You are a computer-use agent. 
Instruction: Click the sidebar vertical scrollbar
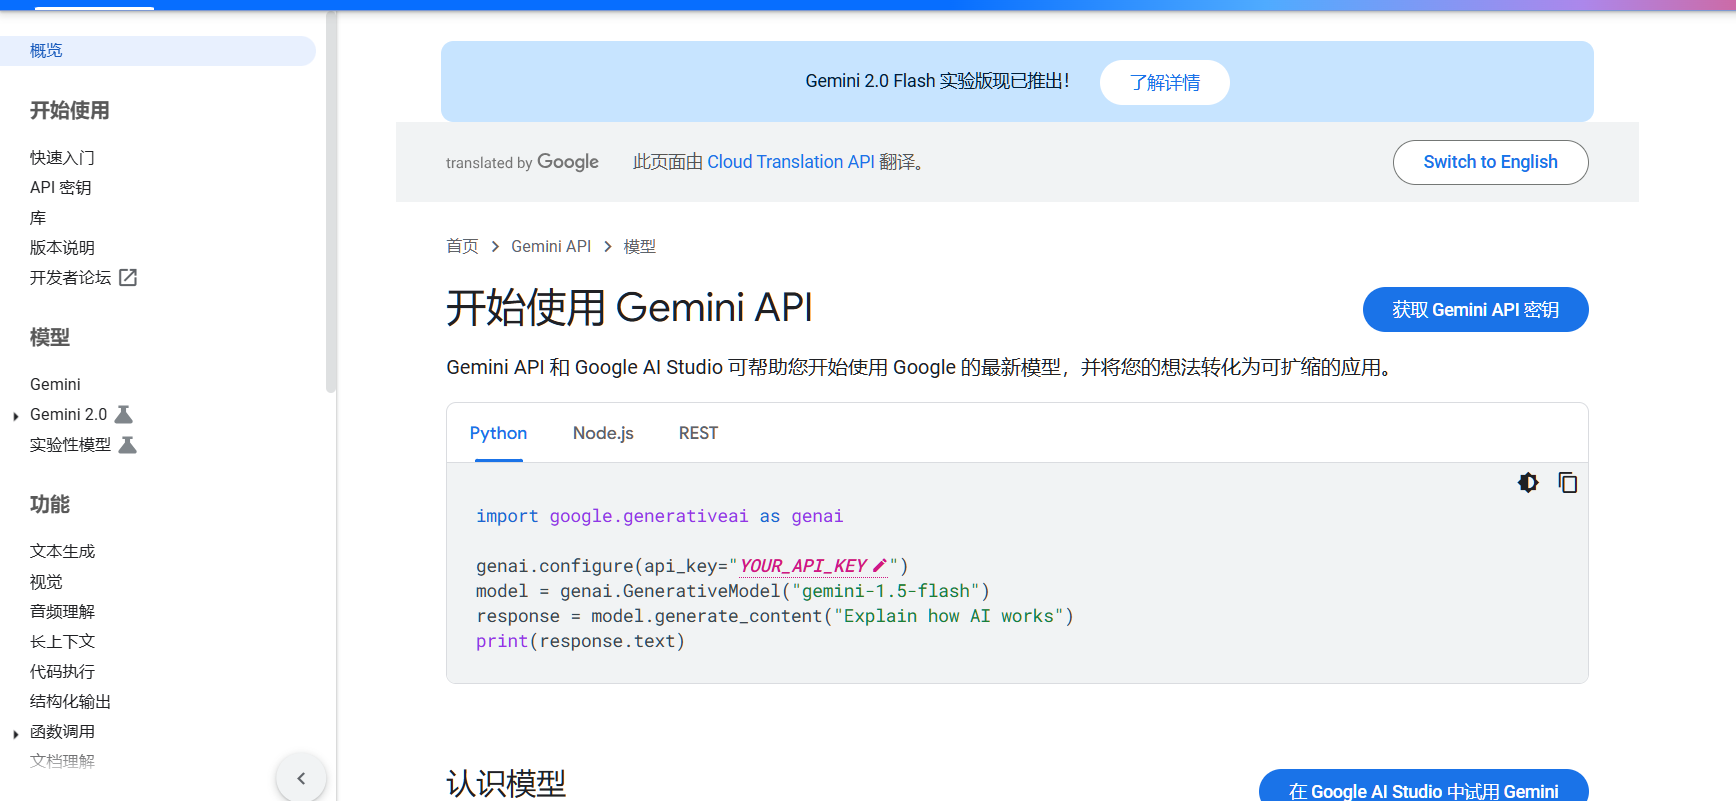pyautogui.click(x=331, y=200)
